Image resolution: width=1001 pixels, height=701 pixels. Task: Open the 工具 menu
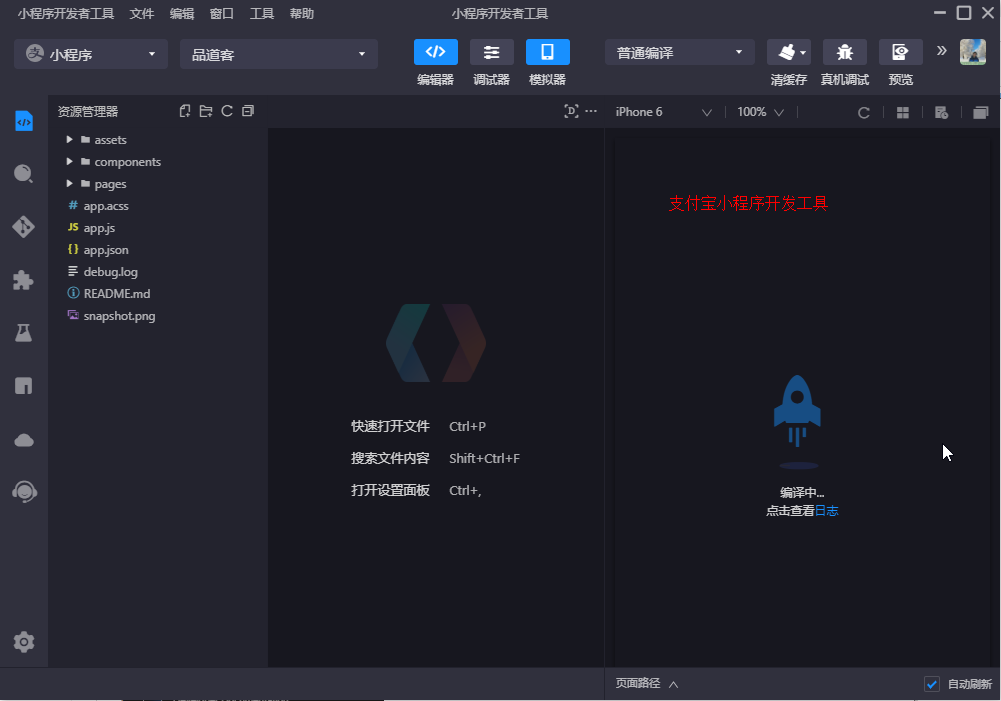(x=262, y=13)
